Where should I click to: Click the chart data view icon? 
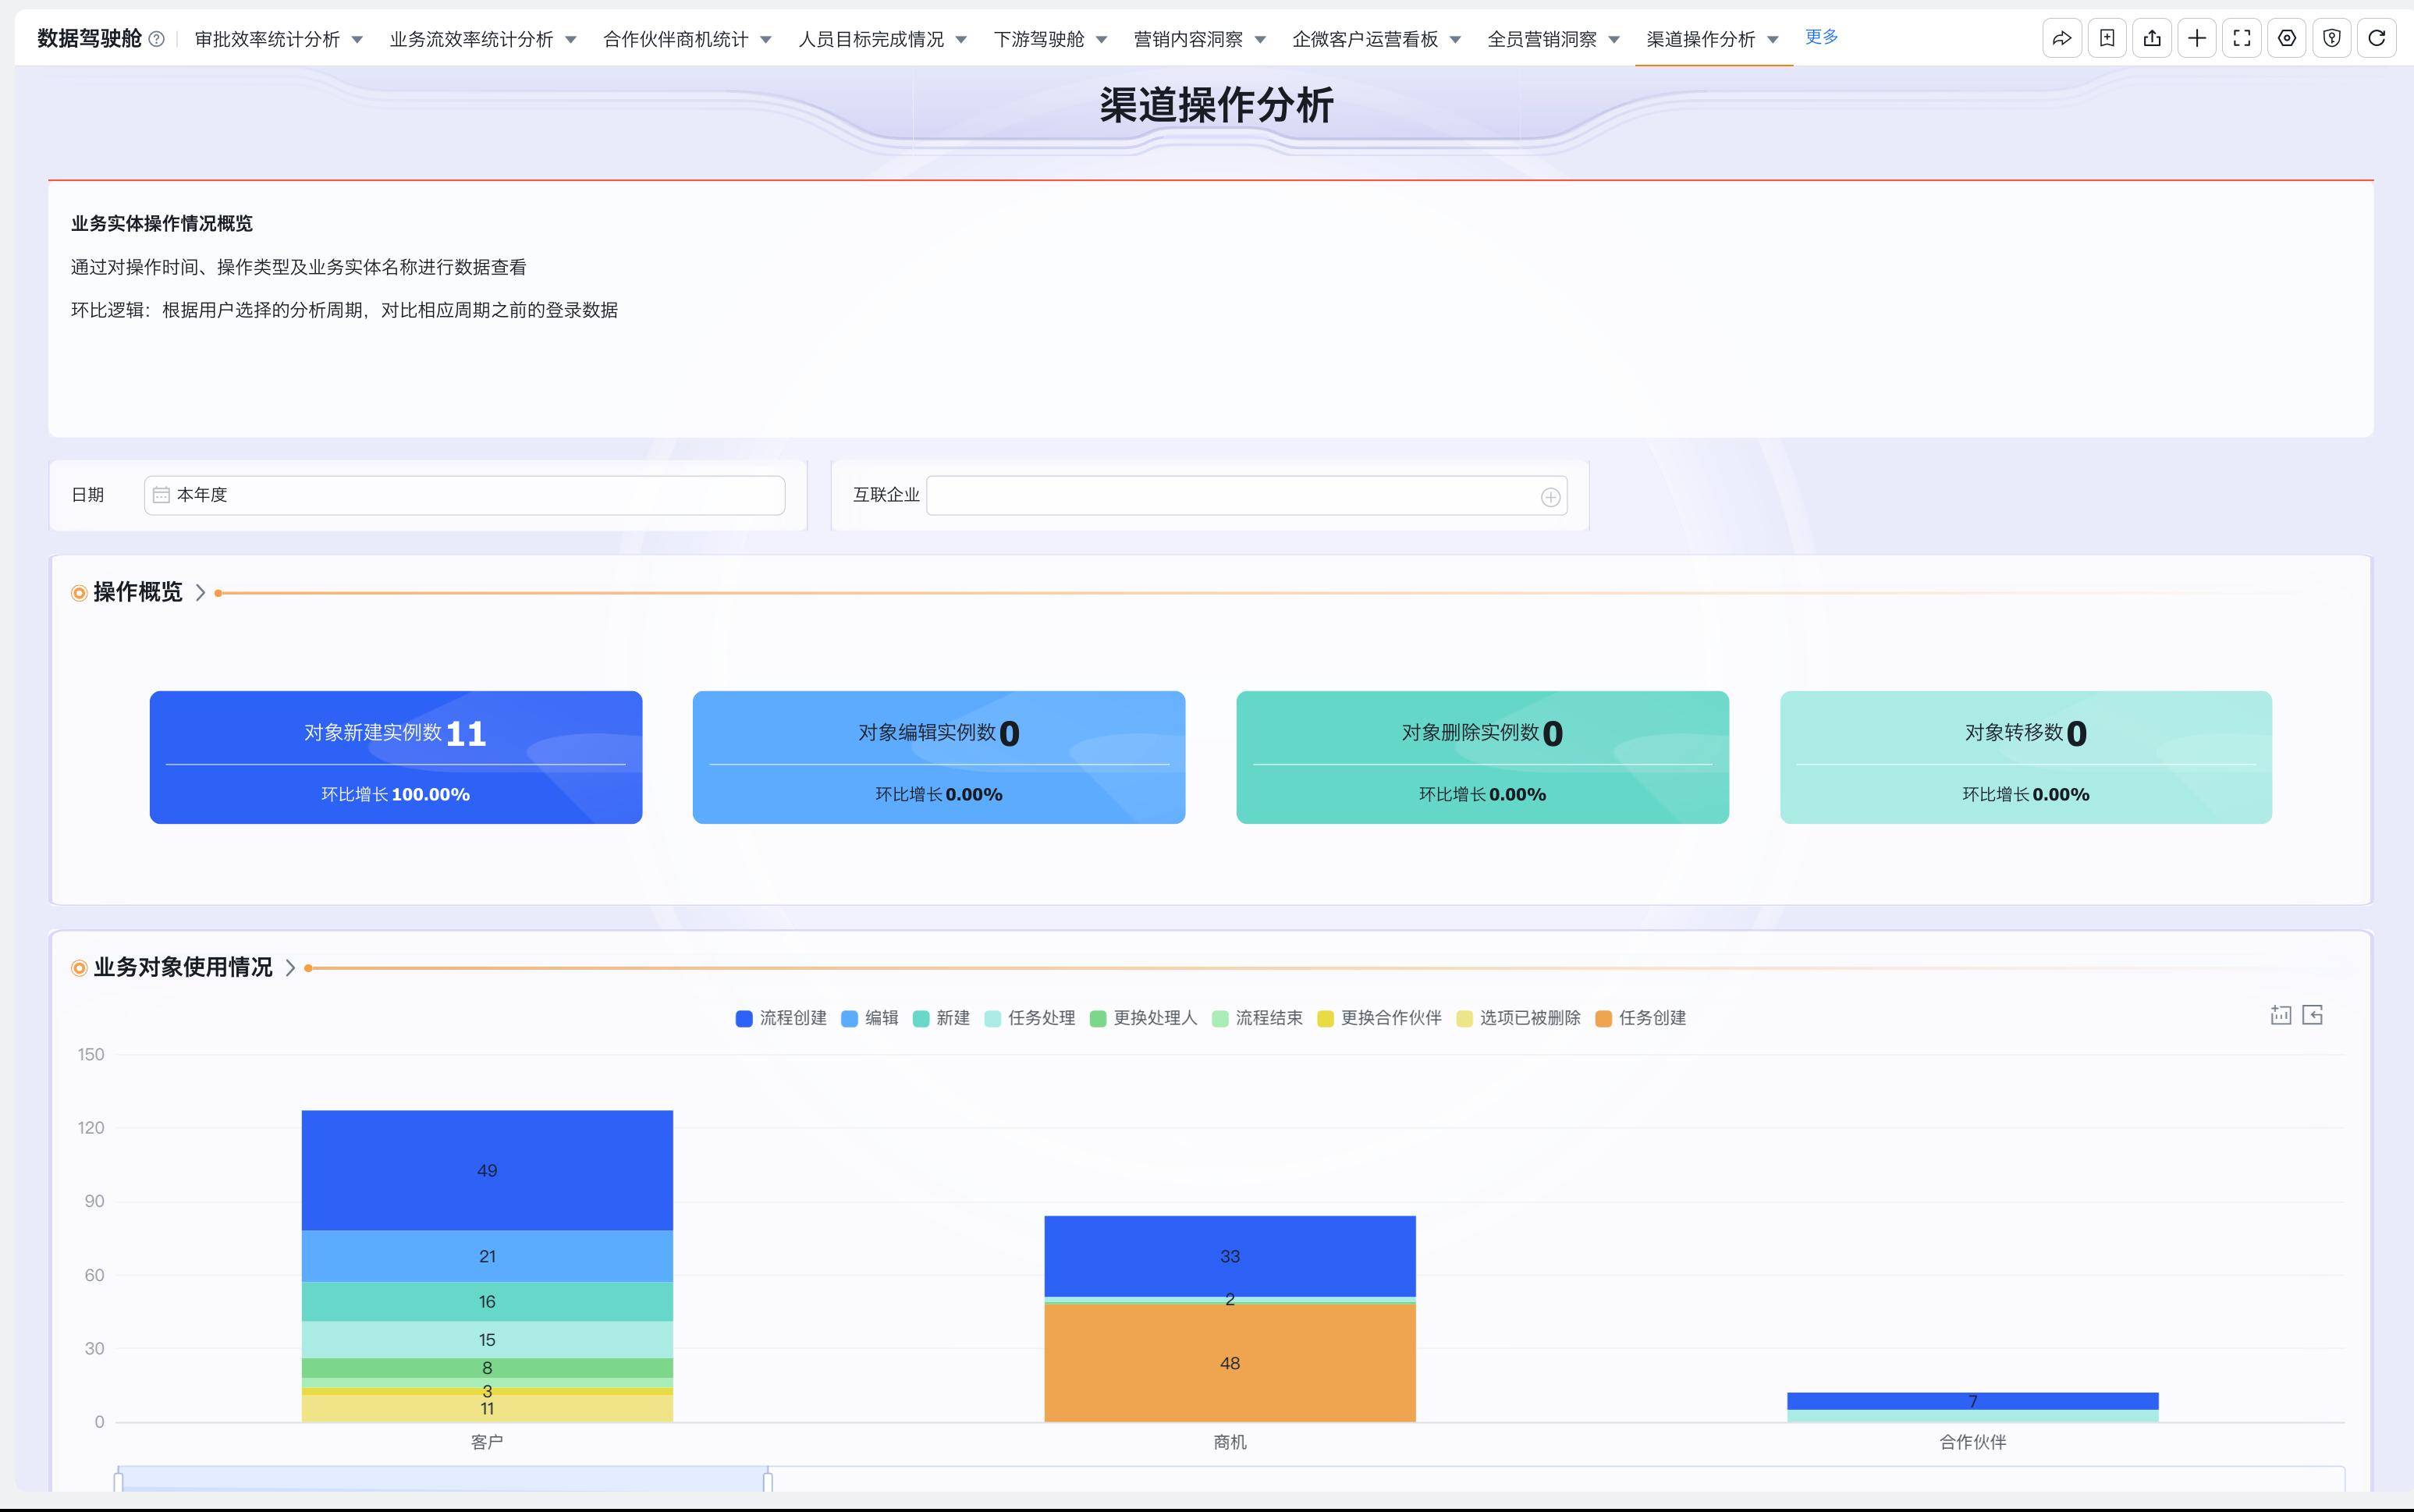2280,1015
